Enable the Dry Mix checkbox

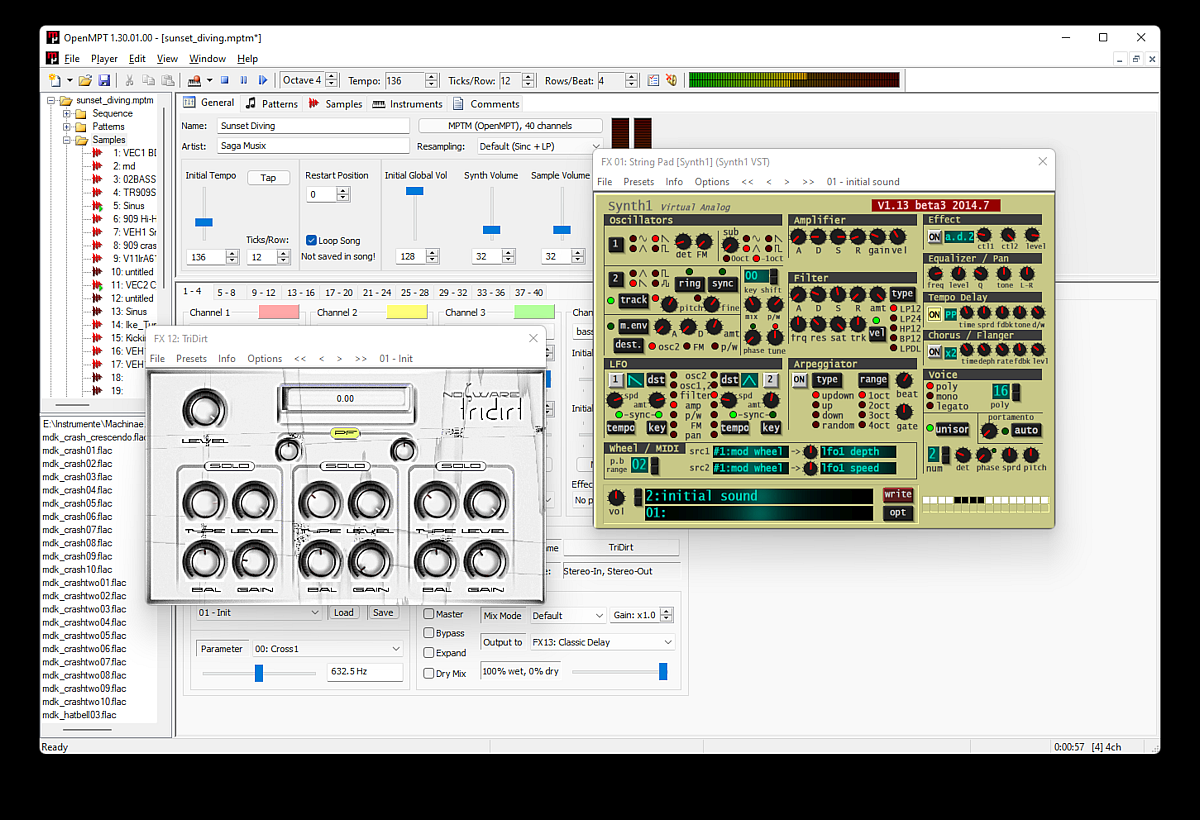(429, 673)
